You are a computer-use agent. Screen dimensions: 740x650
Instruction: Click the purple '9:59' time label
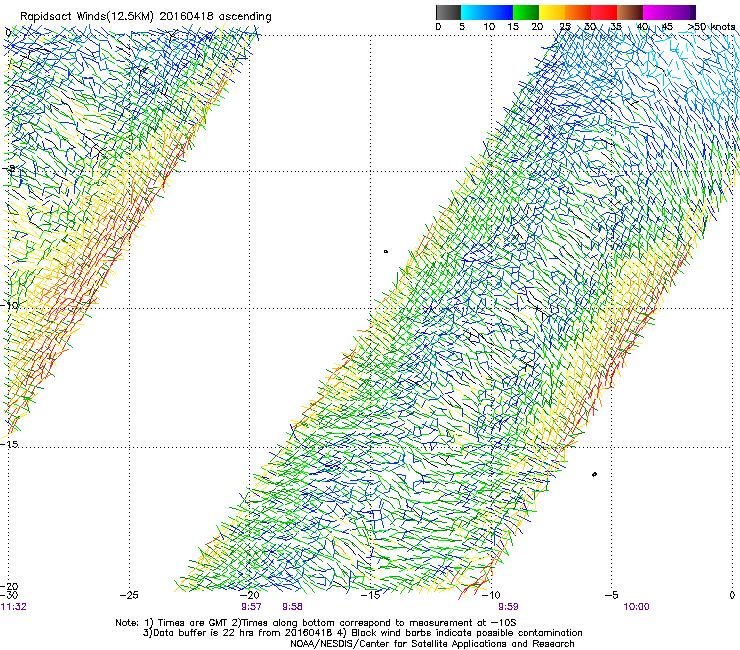pyautogui.click(x=508, y=607)
